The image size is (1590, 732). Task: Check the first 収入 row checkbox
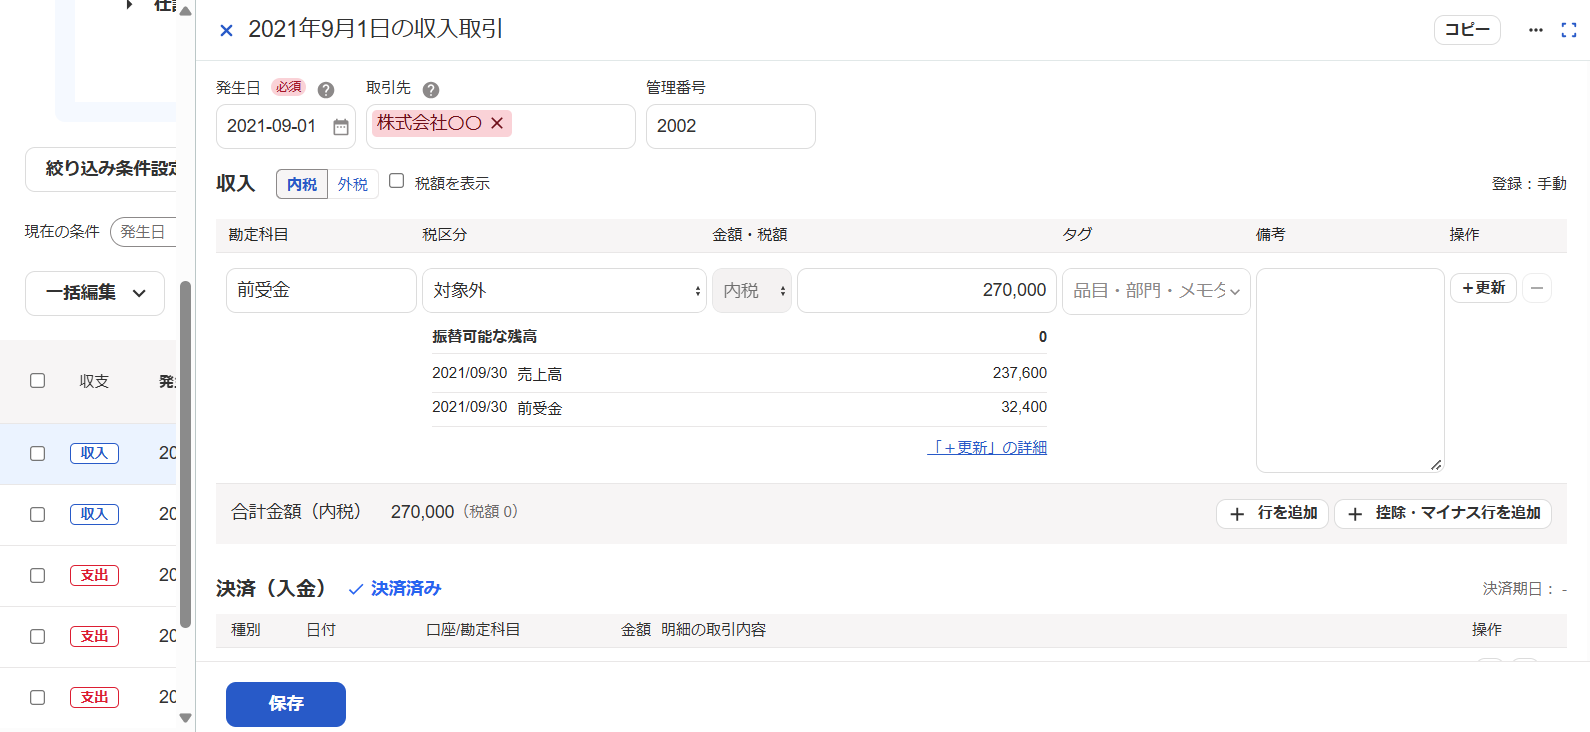[37, 453]
